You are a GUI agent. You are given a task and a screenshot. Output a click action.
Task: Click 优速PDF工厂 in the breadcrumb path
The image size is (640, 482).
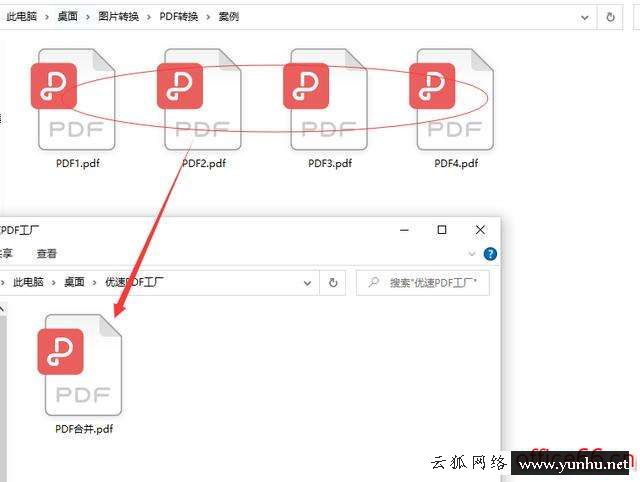[134, 282]
